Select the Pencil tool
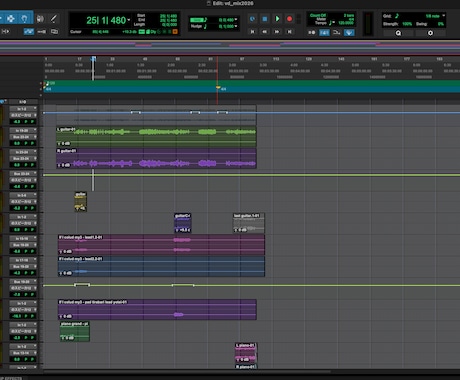The height and width of the screenshot is (380, 460). coord(53,19)
